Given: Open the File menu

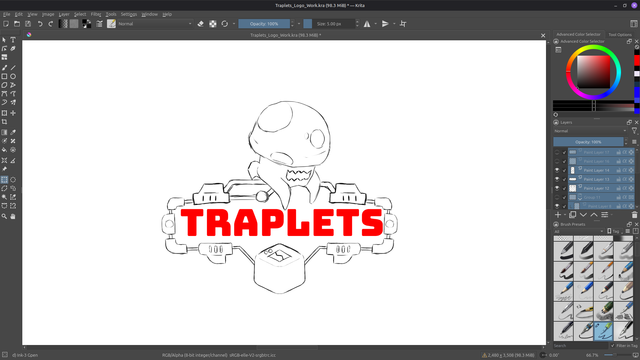Looking at the screenshot, I should [7, 14].
